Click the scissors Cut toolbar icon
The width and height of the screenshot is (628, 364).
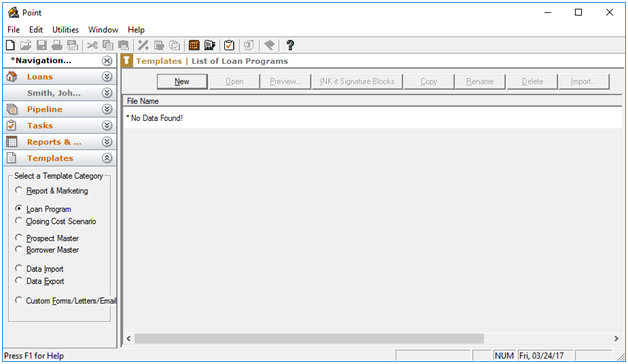pos(92,45)
